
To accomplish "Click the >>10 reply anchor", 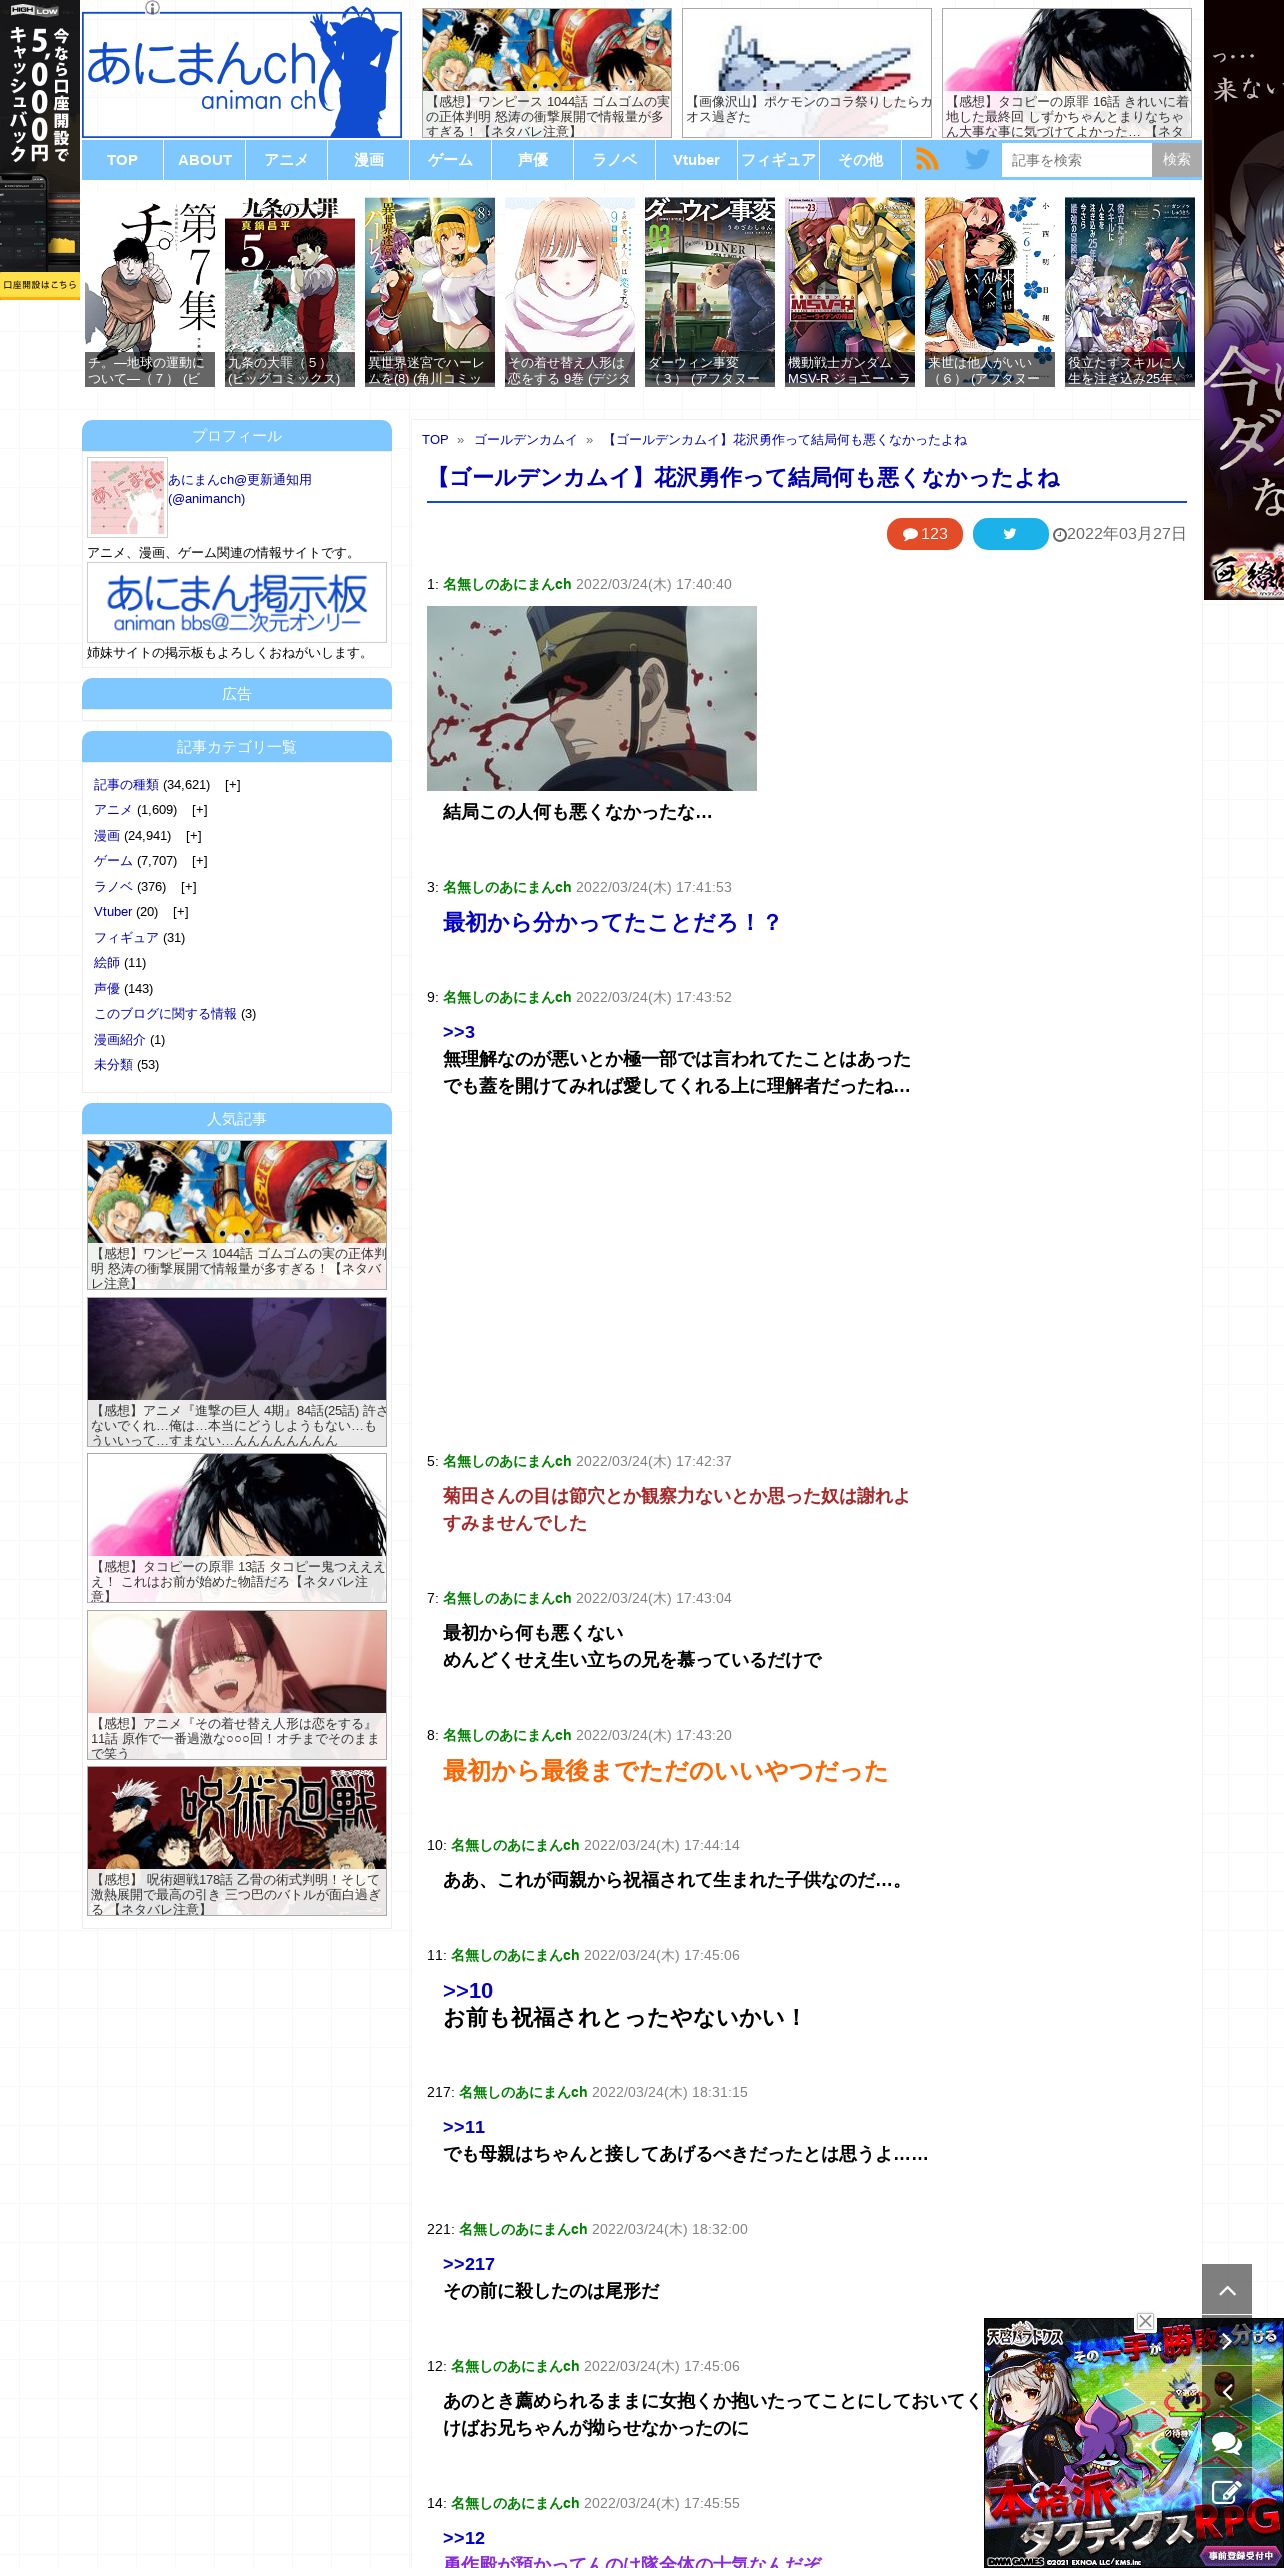I will [468, 1990].
